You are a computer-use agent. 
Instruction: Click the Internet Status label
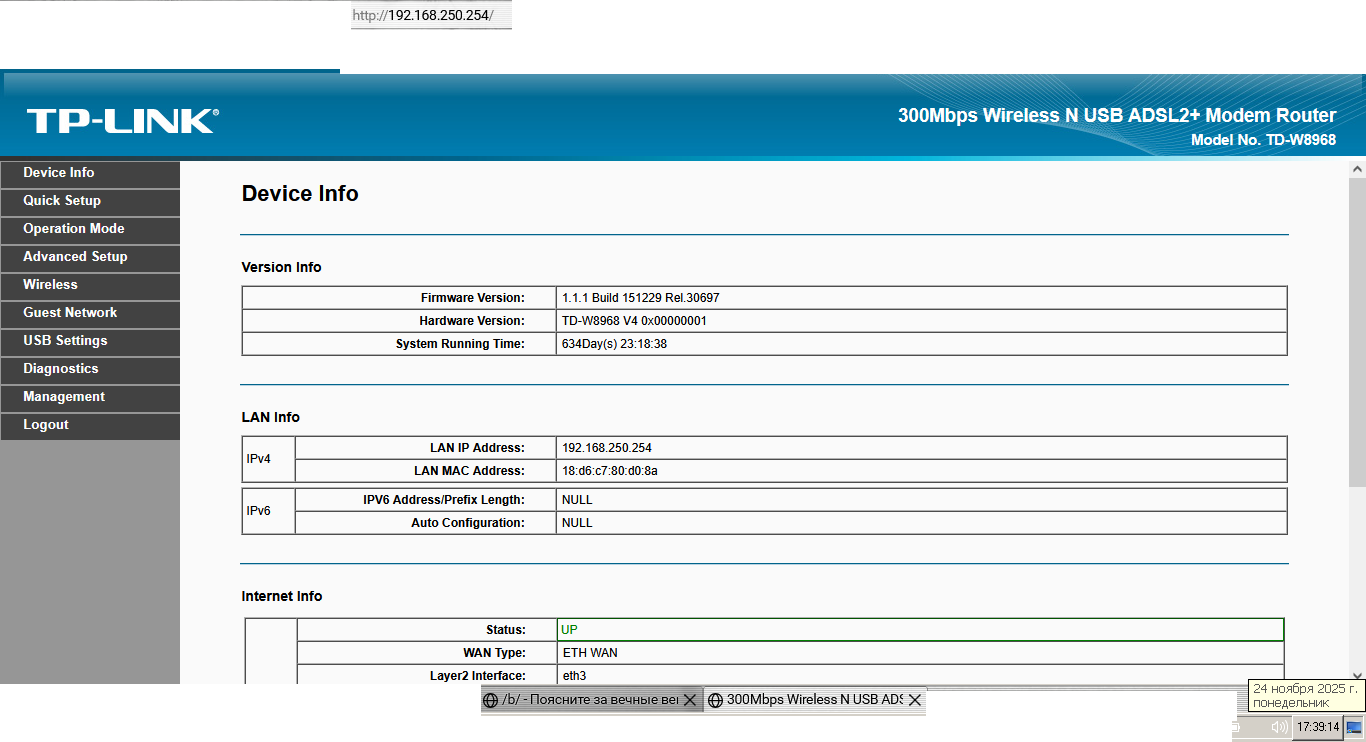[506, 630]
